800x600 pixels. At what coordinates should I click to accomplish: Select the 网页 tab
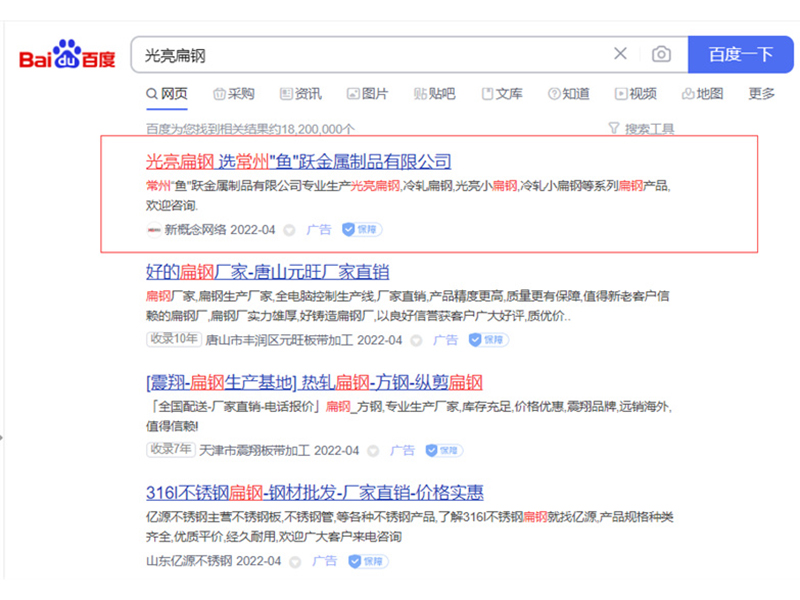point(167,94)
